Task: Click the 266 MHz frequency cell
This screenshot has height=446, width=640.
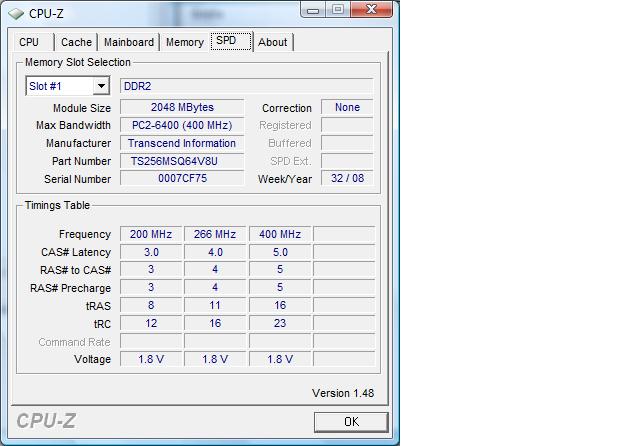Action: pos(215,234)
